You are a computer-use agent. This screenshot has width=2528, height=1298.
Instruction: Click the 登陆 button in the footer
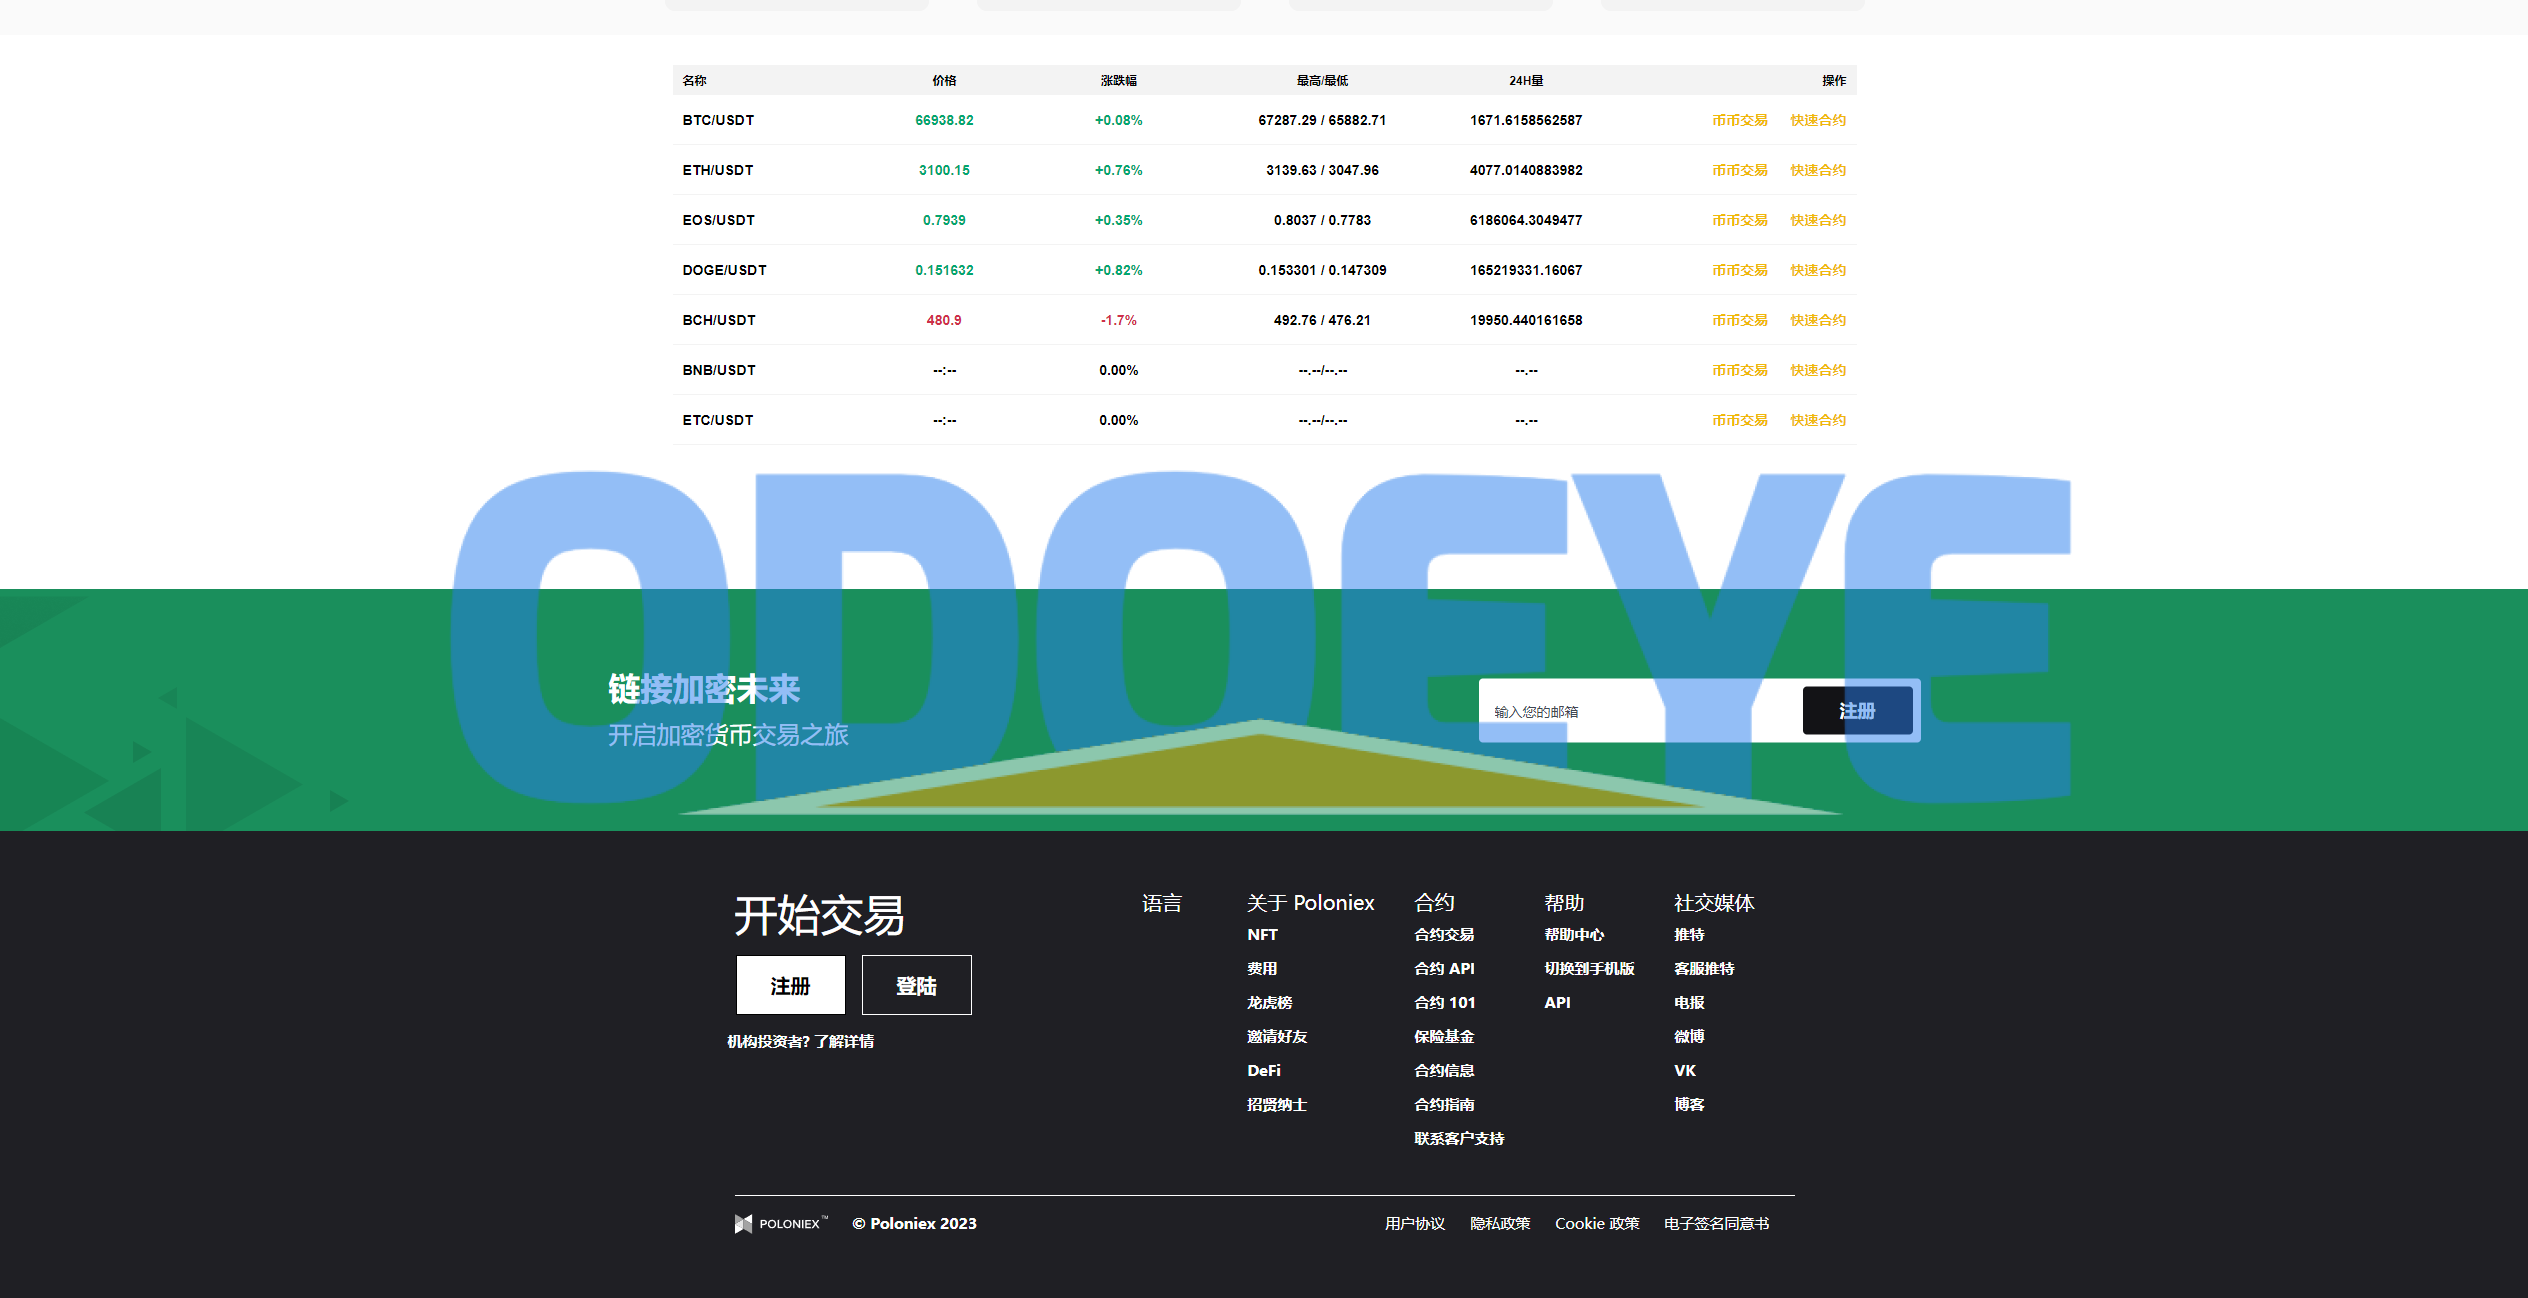[x=916, y=986]
